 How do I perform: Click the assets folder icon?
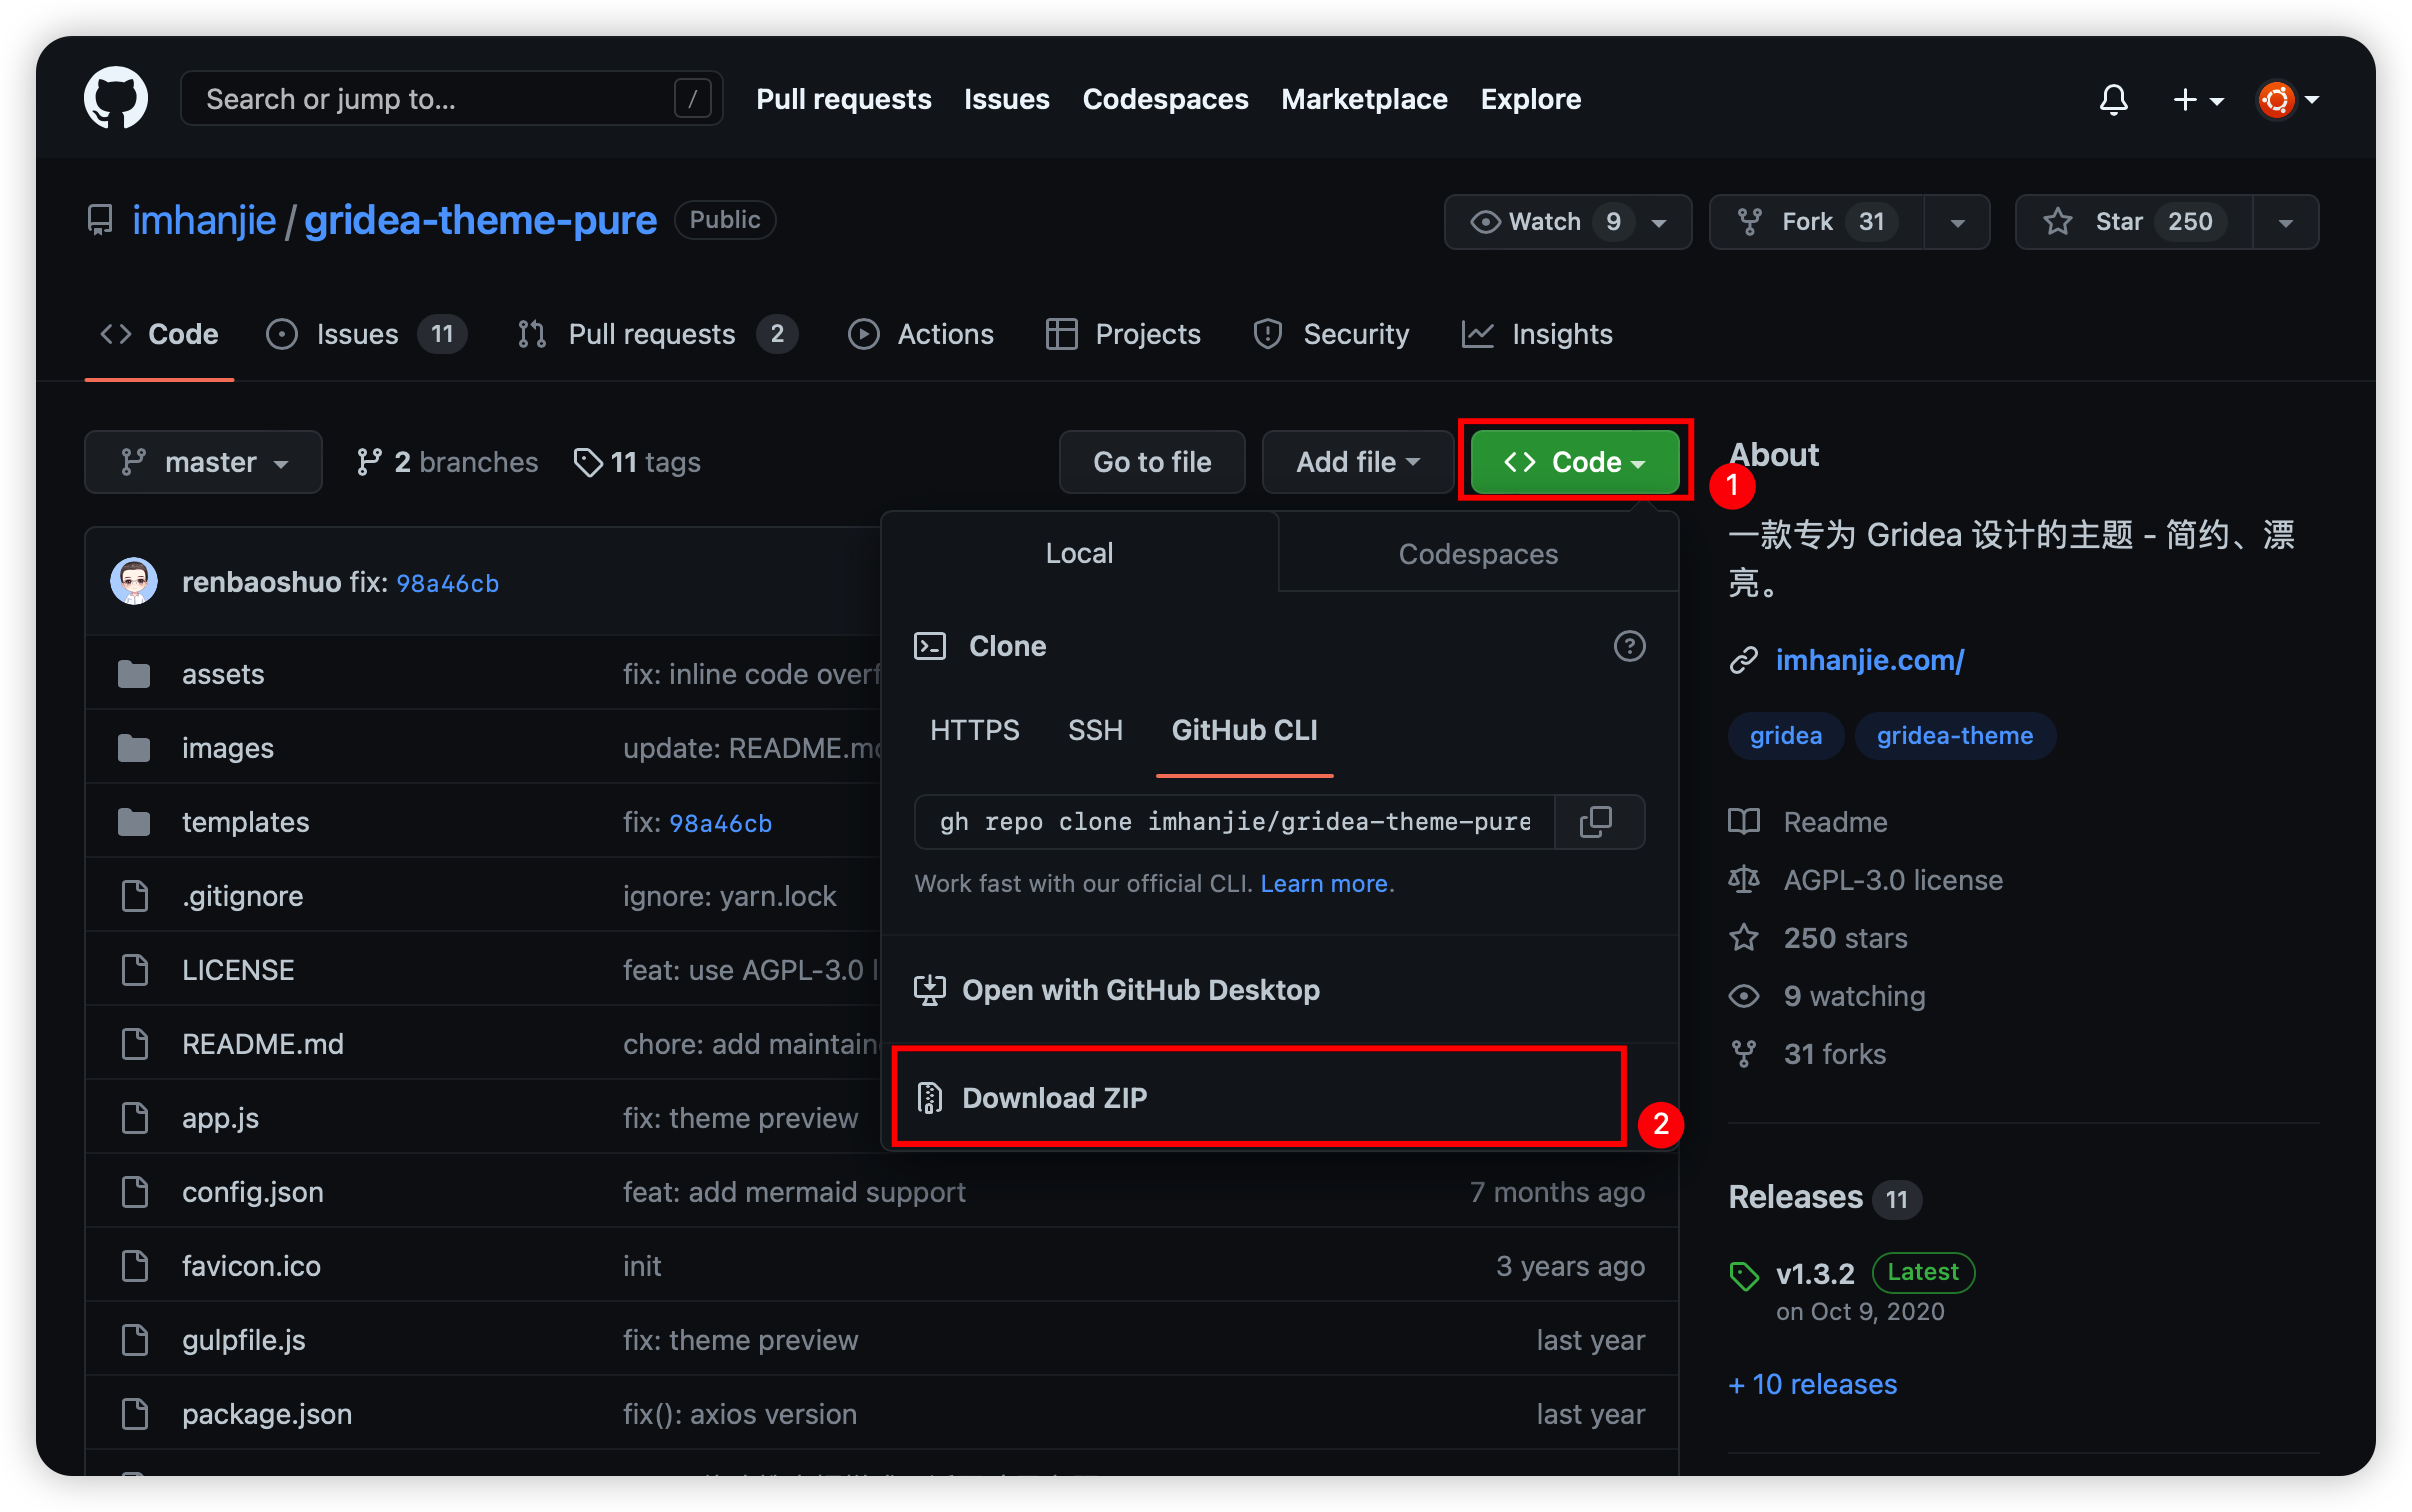(133, 674)
